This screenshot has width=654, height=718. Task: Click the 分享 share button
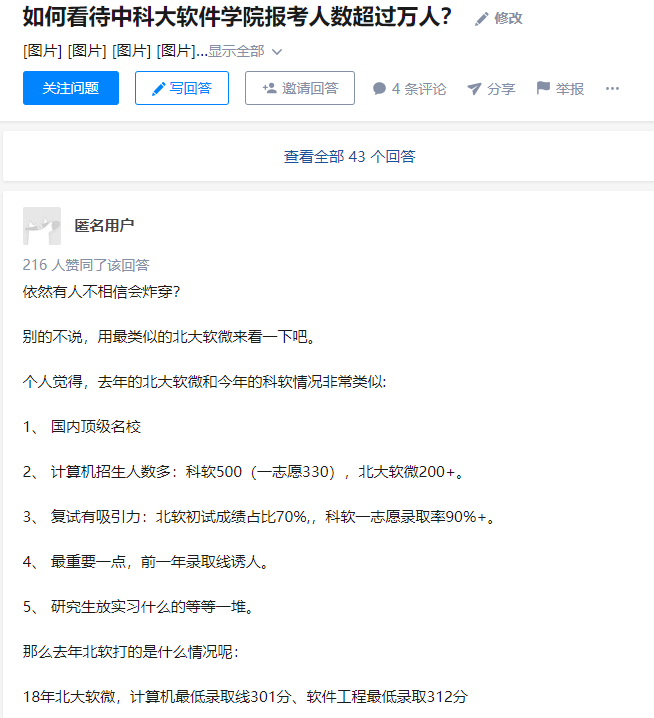click(x=491, y=88)
